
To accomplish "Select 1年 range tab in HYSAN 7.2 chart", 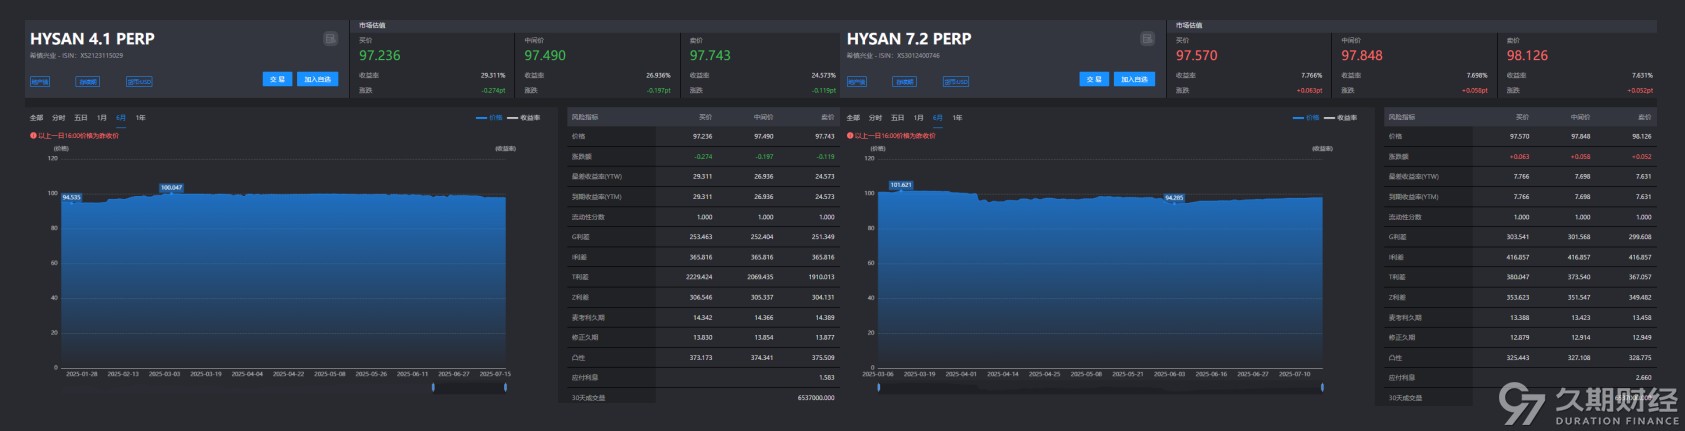I will coord(957,118).
